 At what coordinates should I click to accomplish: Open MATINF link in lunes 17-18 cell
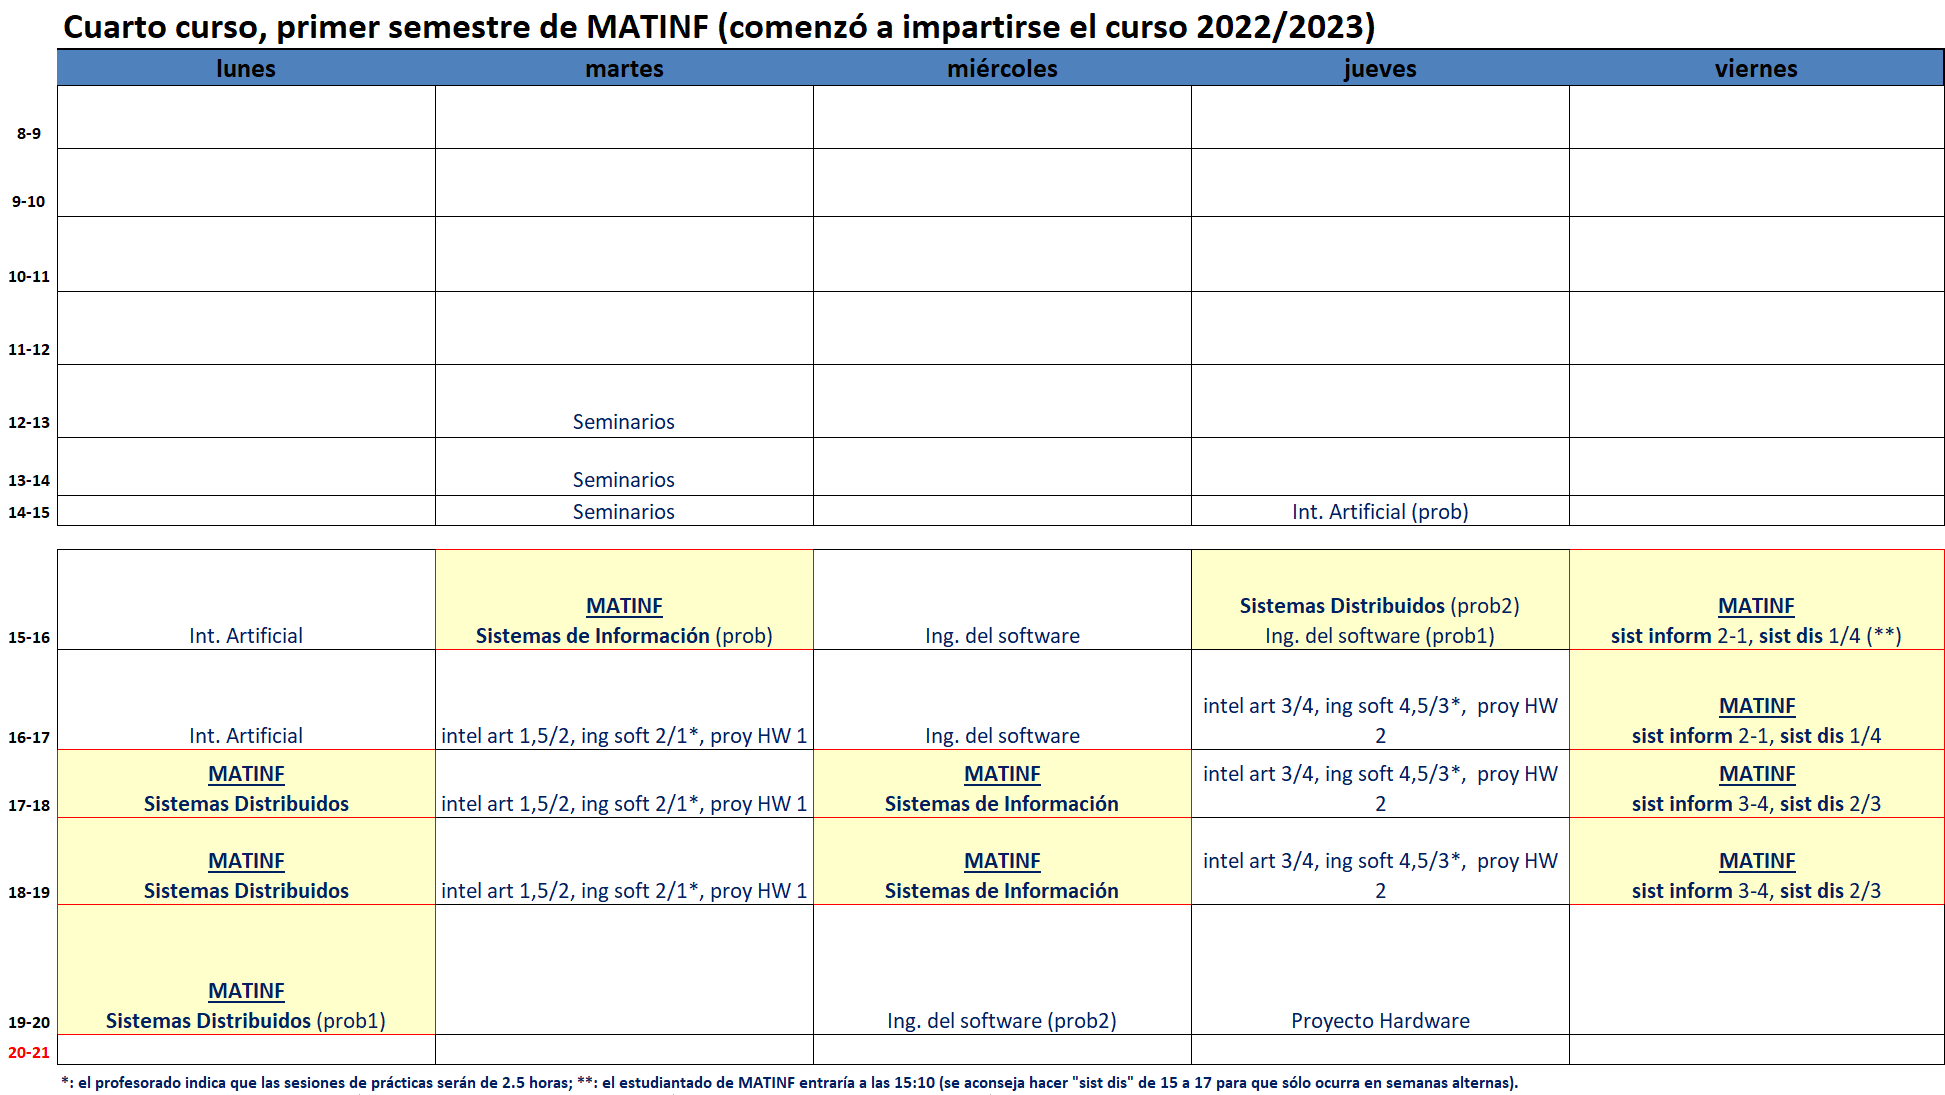pos(246,774)
